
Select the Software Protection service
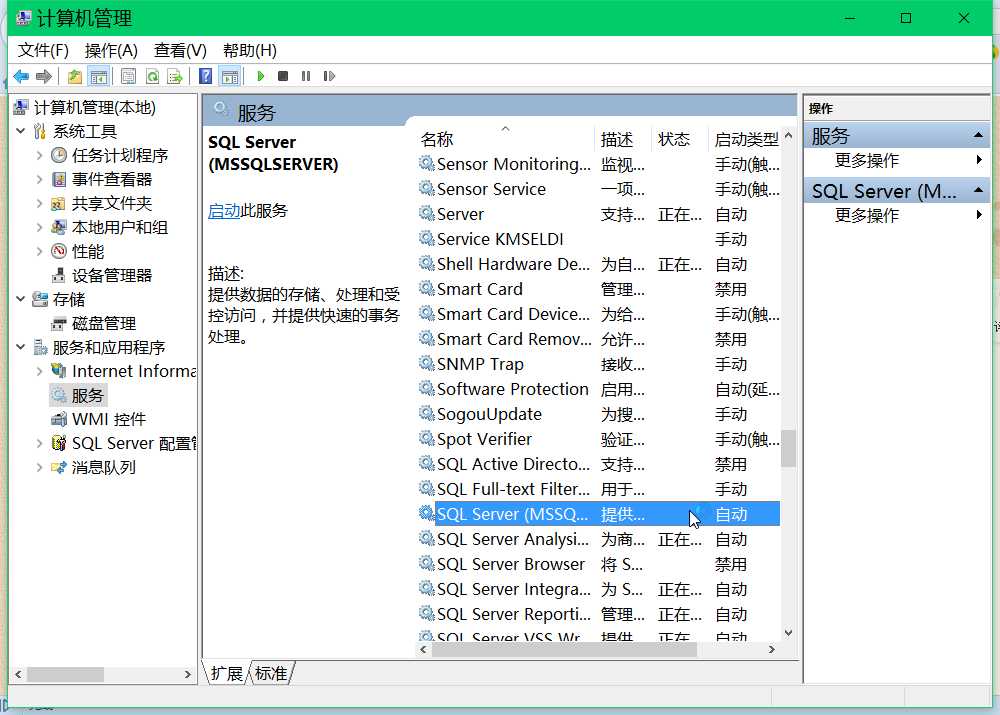pos(598,389)
